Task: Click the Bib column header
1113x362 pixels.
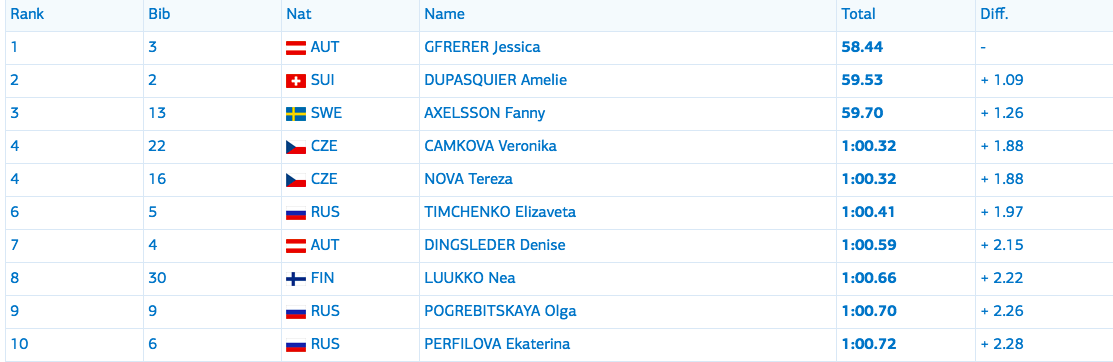Action: click(x=159, y=13)
